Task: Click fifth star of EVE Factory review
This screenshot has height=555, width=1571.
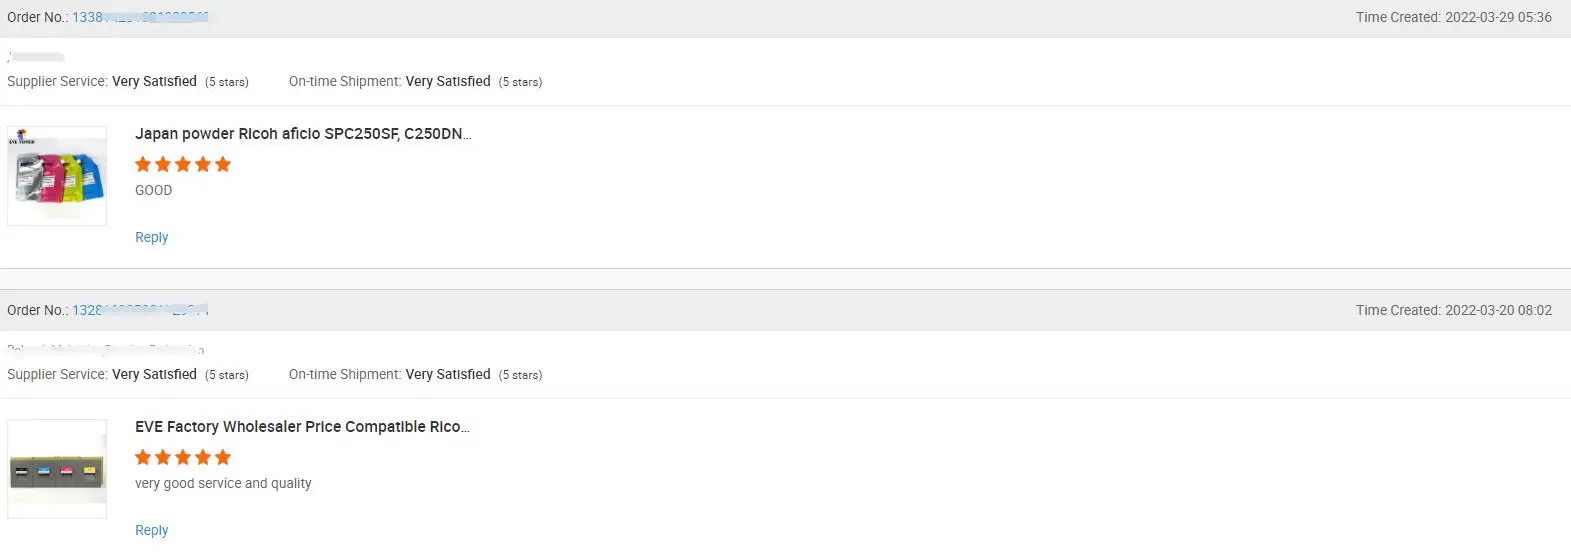Action: [223, 457]
